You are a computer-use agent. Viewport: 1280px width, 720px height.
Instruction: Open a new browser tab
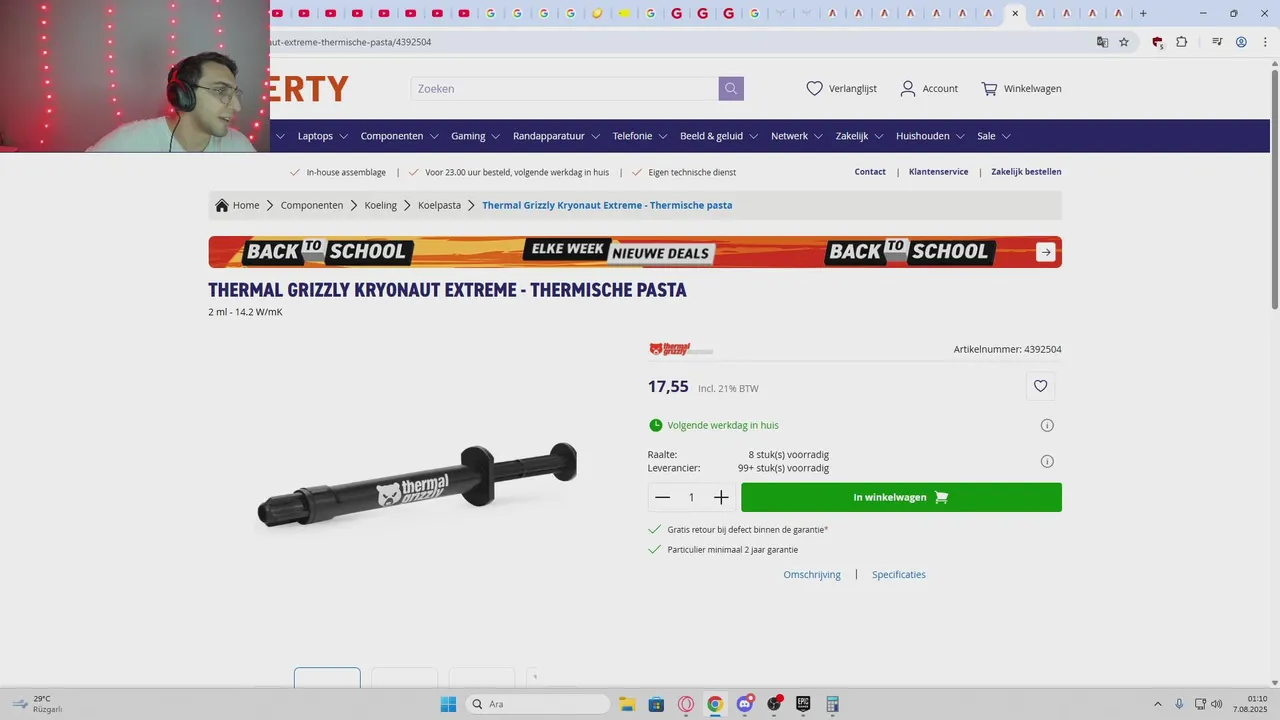[1143, 13]
